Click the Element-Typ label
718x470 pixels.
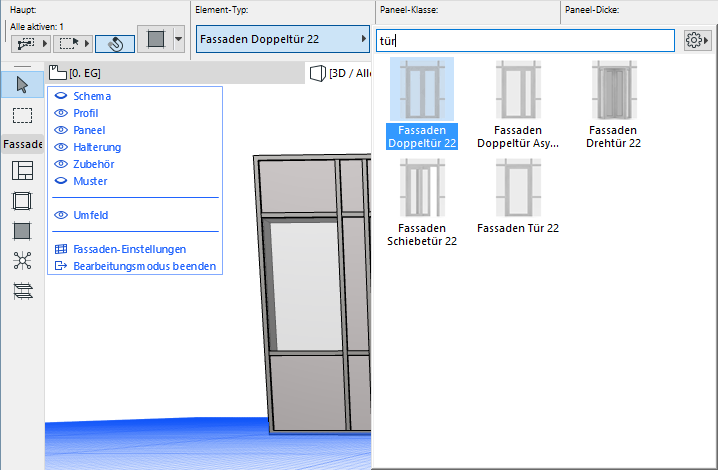(x=222, y=10)
